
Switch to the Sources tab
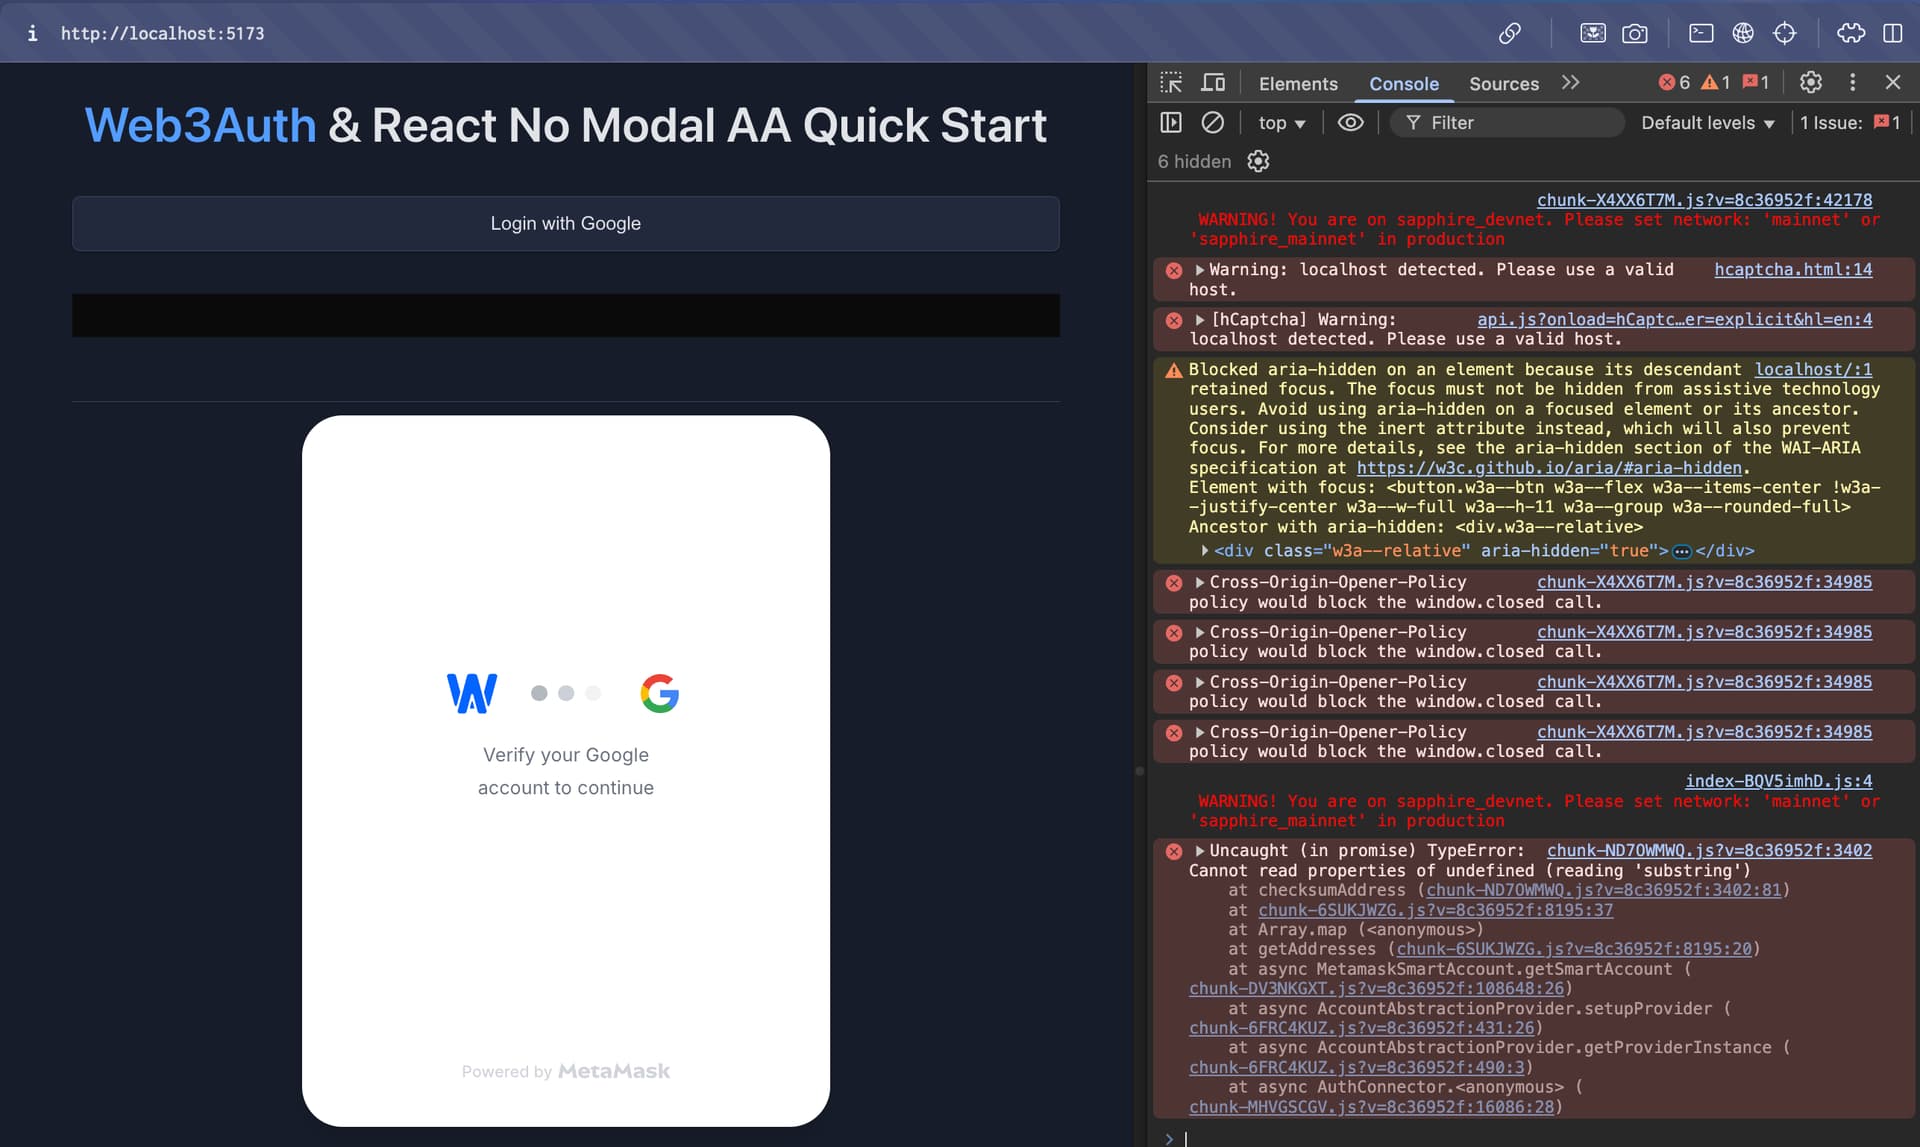tap(1504, 84)
